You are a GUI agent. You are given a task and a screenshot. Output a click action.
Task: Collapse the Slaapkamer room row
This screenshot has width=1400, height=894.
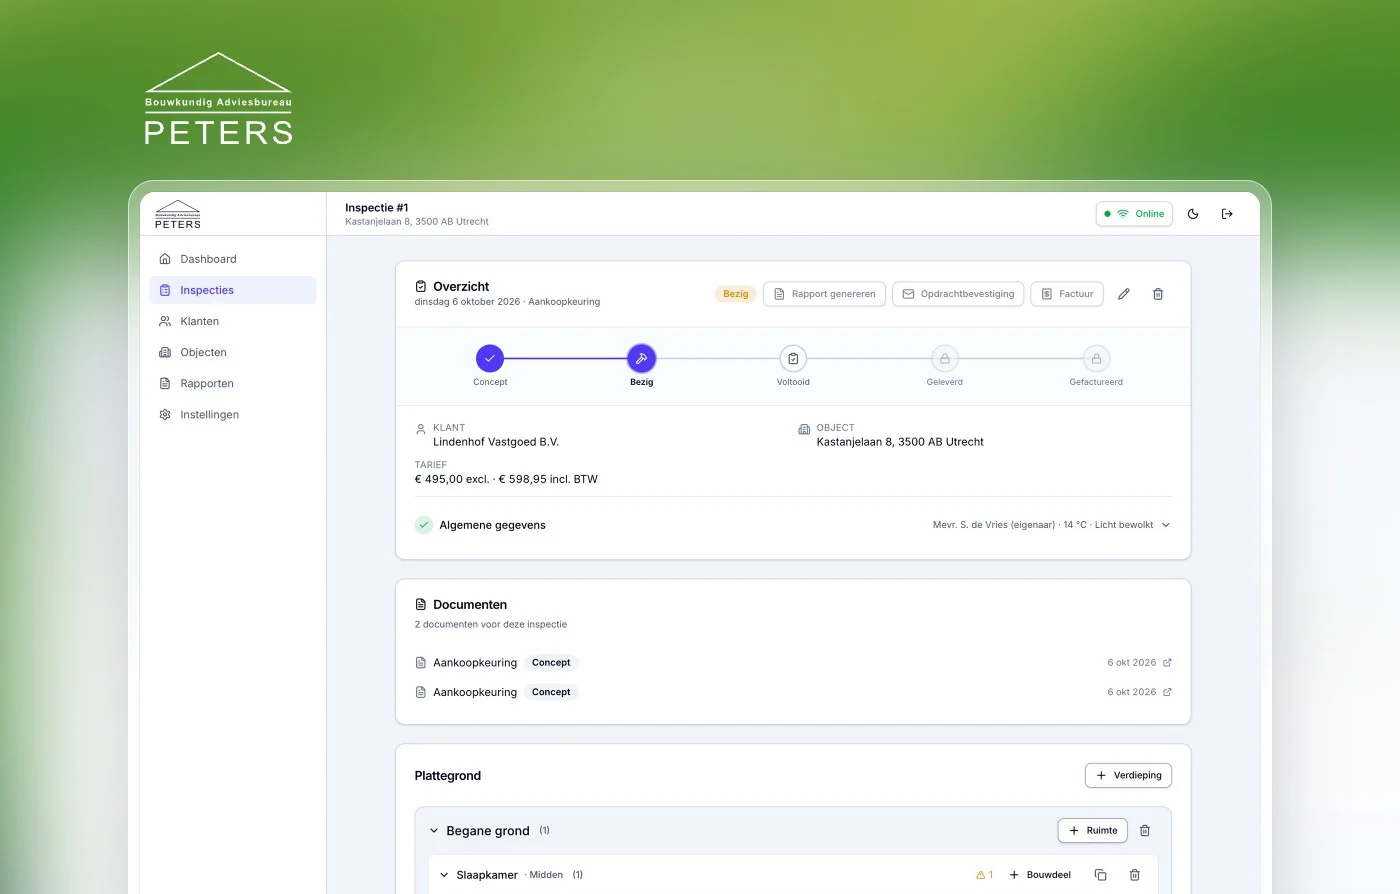pyautogui.click(x=444, y=875)
